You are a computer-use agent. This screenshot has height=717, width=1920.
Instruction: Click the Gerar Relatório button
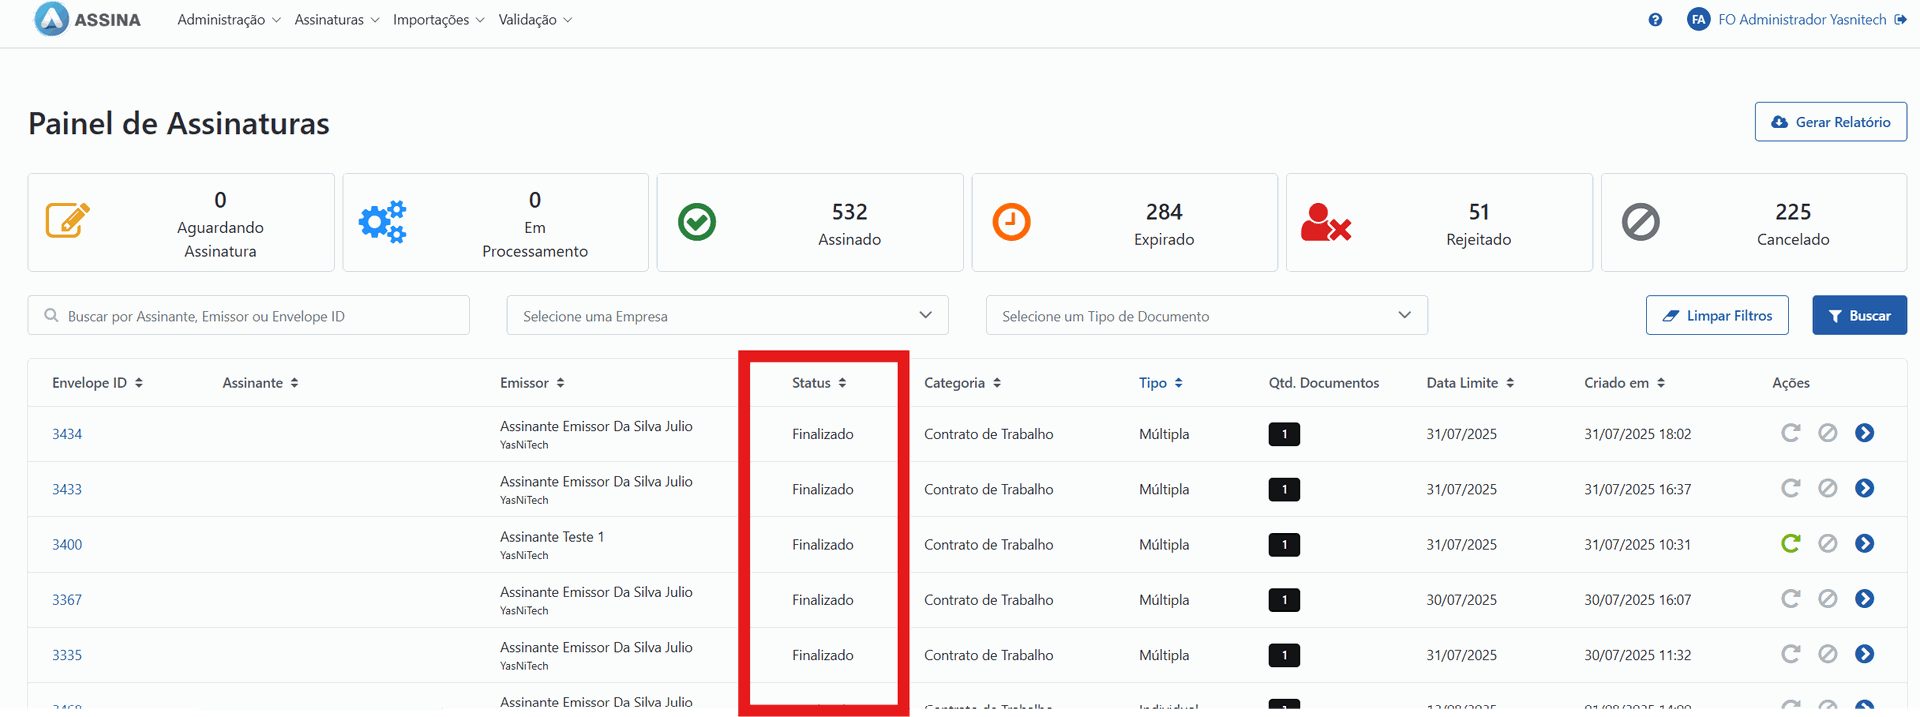tap(1830, 122)
